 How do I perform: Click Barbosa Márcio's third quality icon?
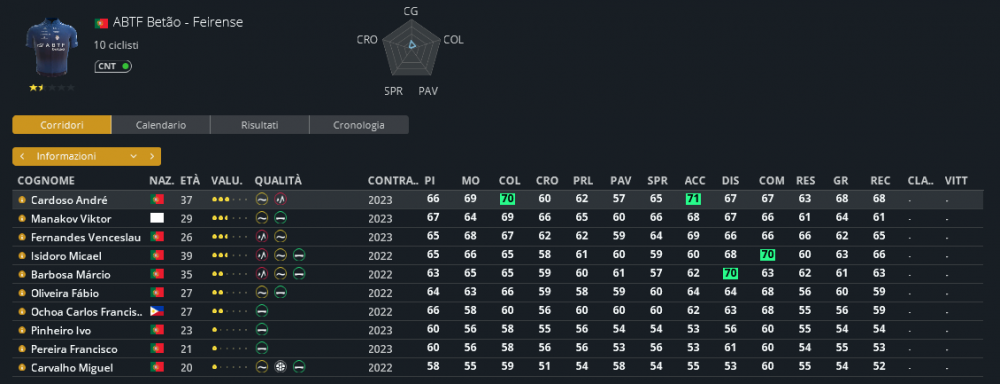click(x=299, y=274)
